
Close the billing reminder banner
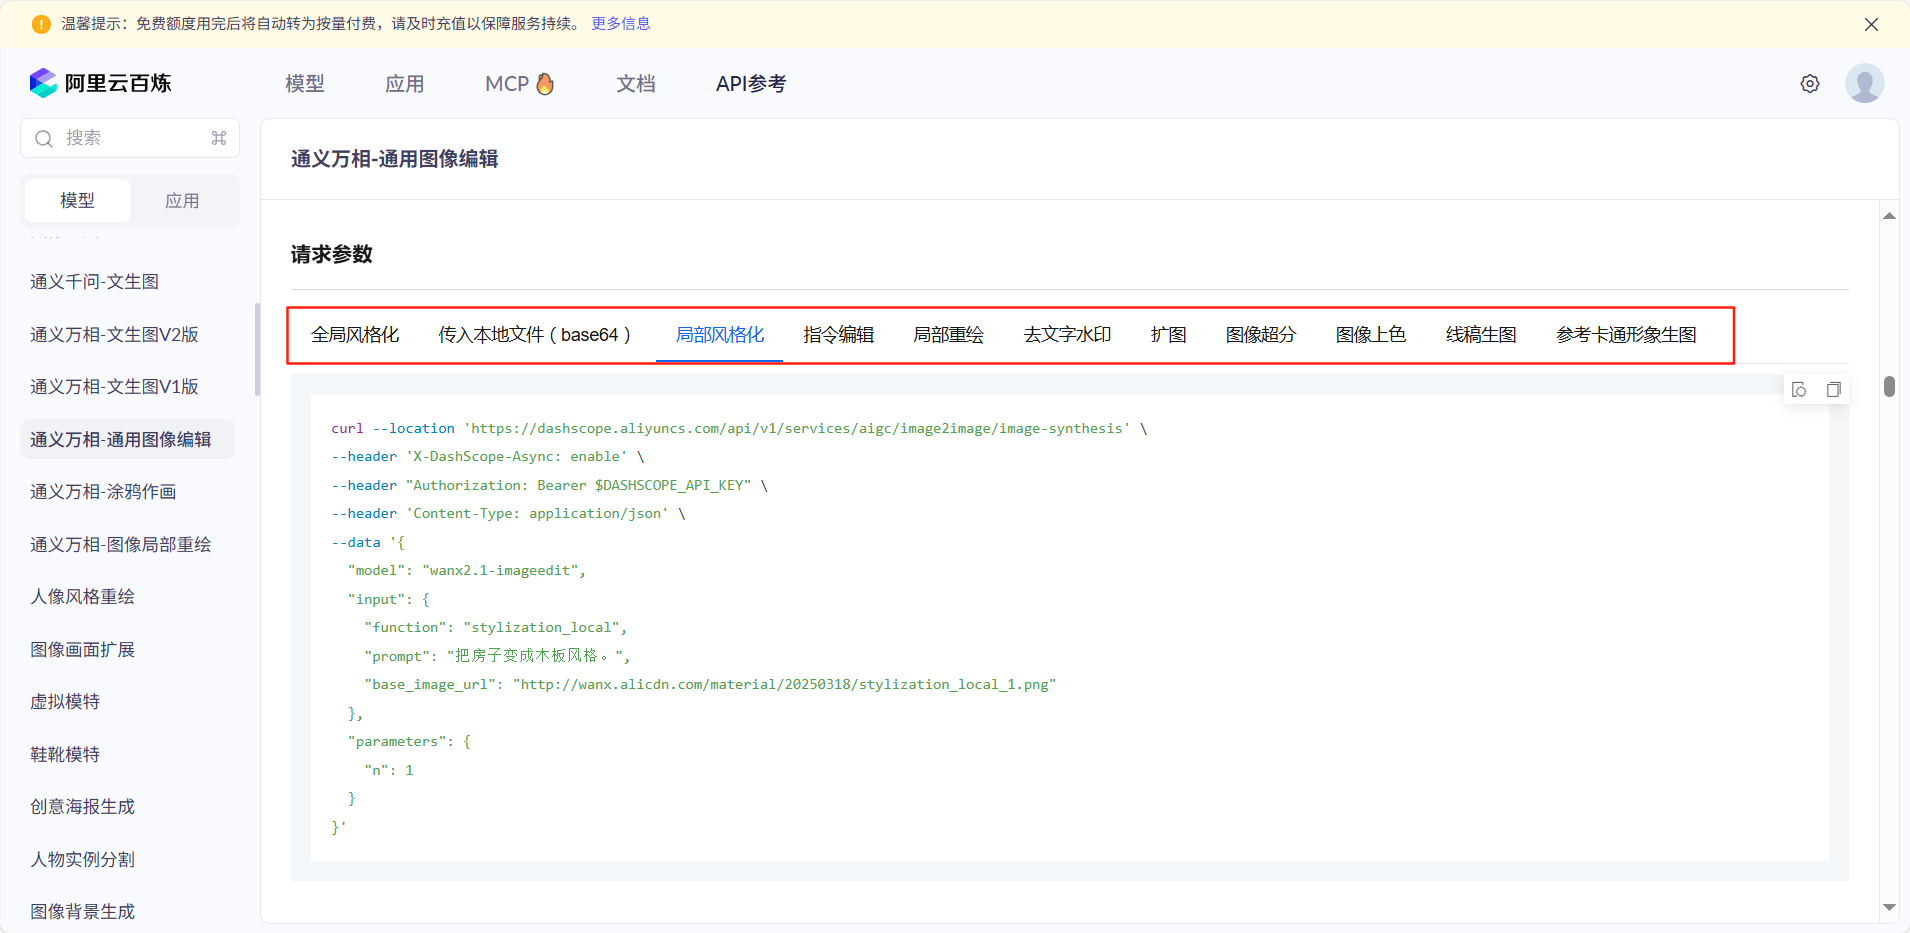pos(1871,24)
